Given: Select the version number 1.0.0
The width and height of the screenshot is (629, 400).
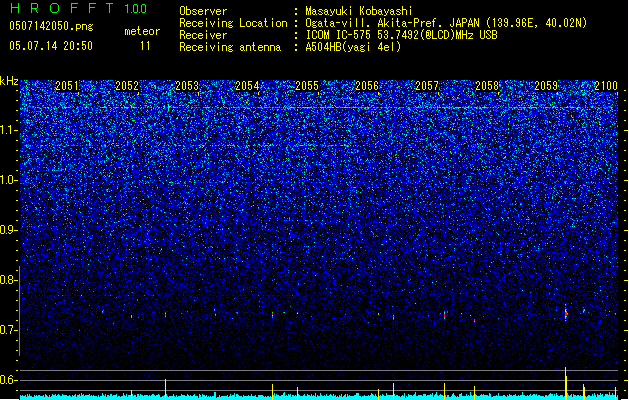Looking at the screenshot, I should 136,9.
